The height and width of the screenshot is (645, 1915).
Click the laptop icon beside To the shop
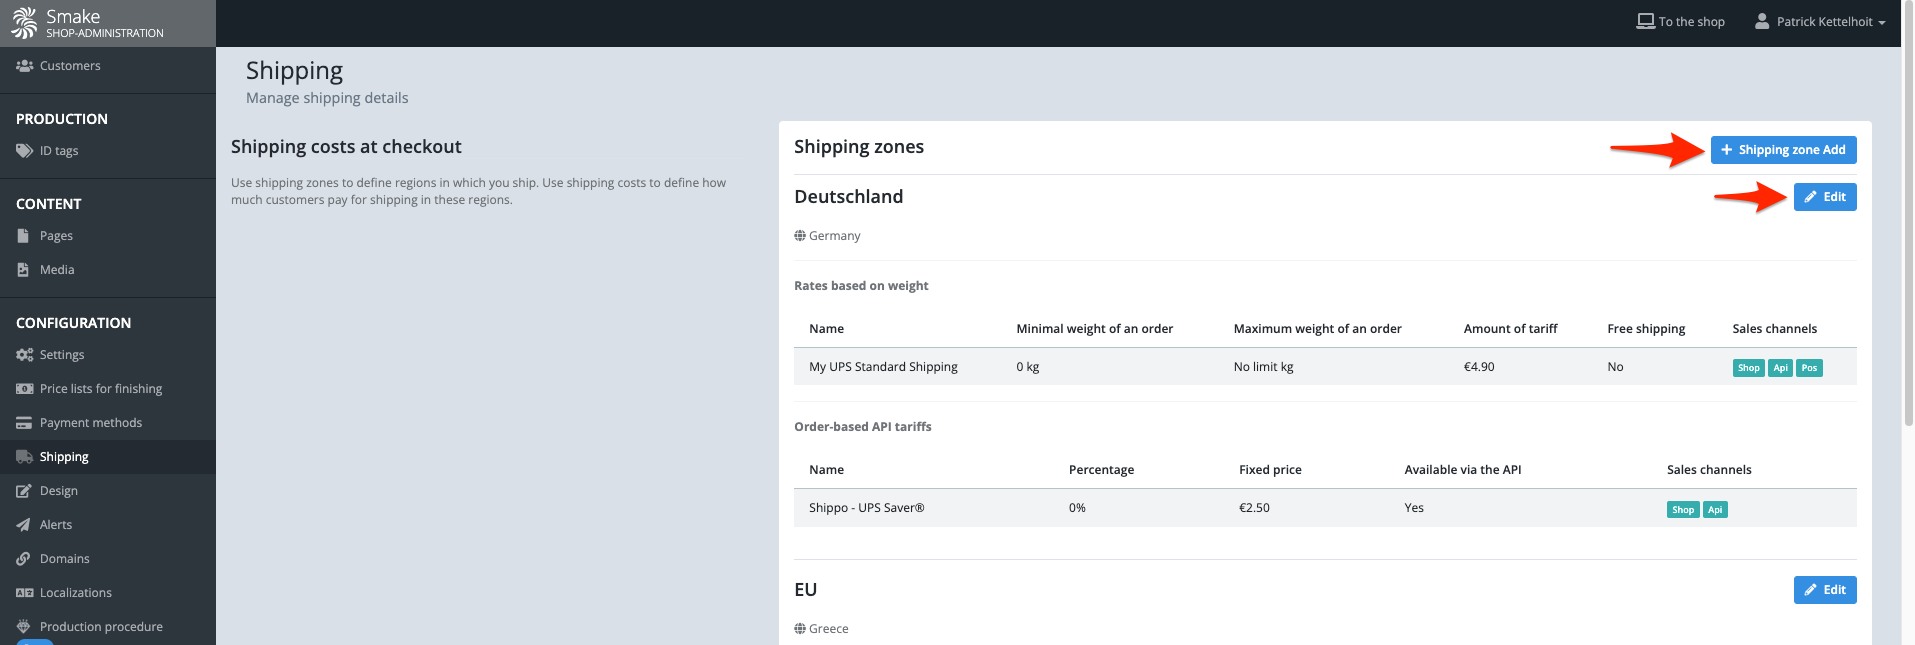tap(1645, 21)
